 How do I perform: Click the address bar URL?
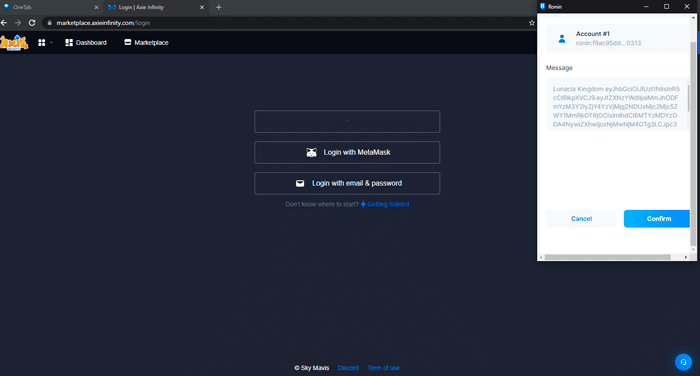click(103, 23)
